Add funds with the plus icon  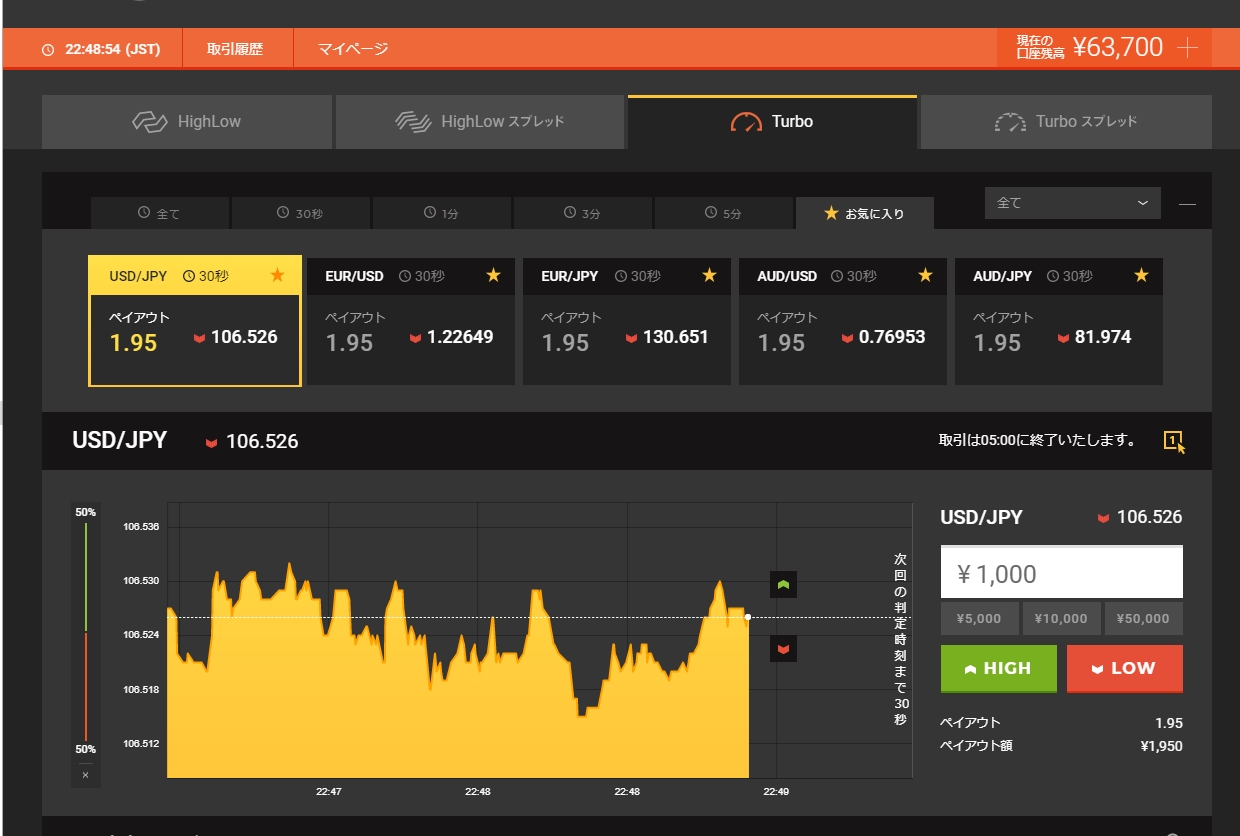click(x=1187, y=48)
